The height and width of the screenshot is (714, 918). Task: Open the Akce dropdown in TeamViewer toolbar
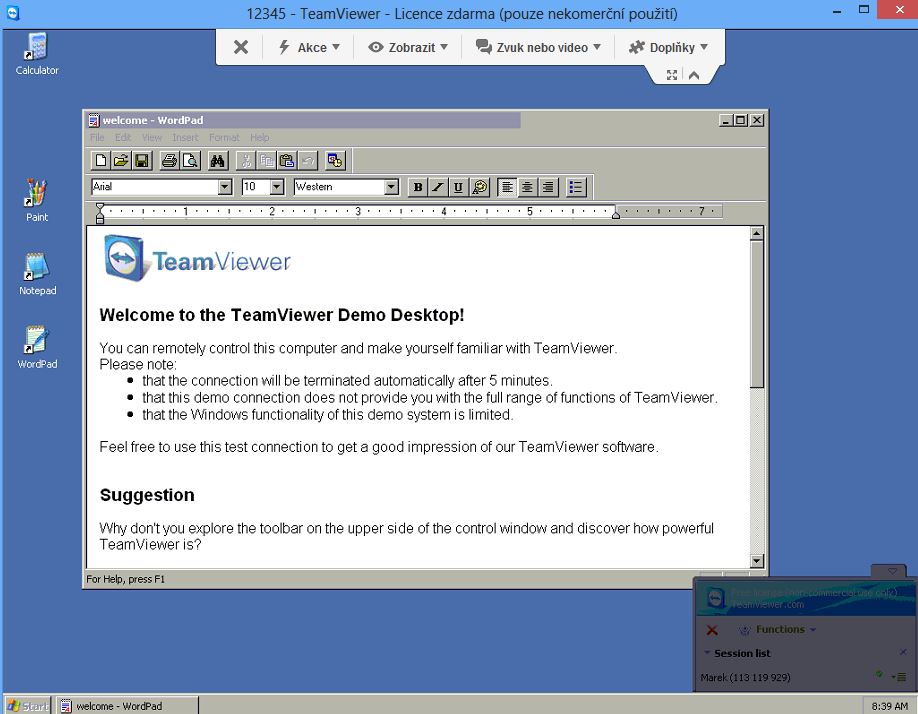point(309,47)
